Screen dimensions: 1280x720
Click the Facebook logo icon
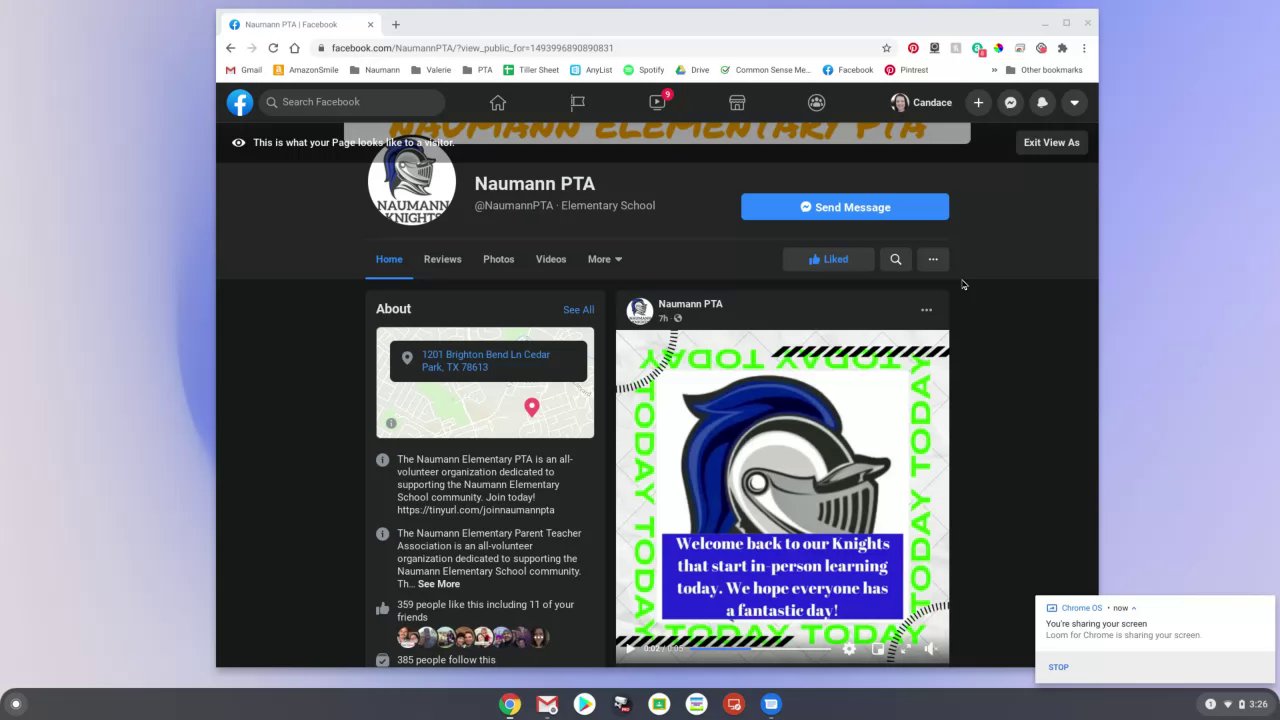239,102
